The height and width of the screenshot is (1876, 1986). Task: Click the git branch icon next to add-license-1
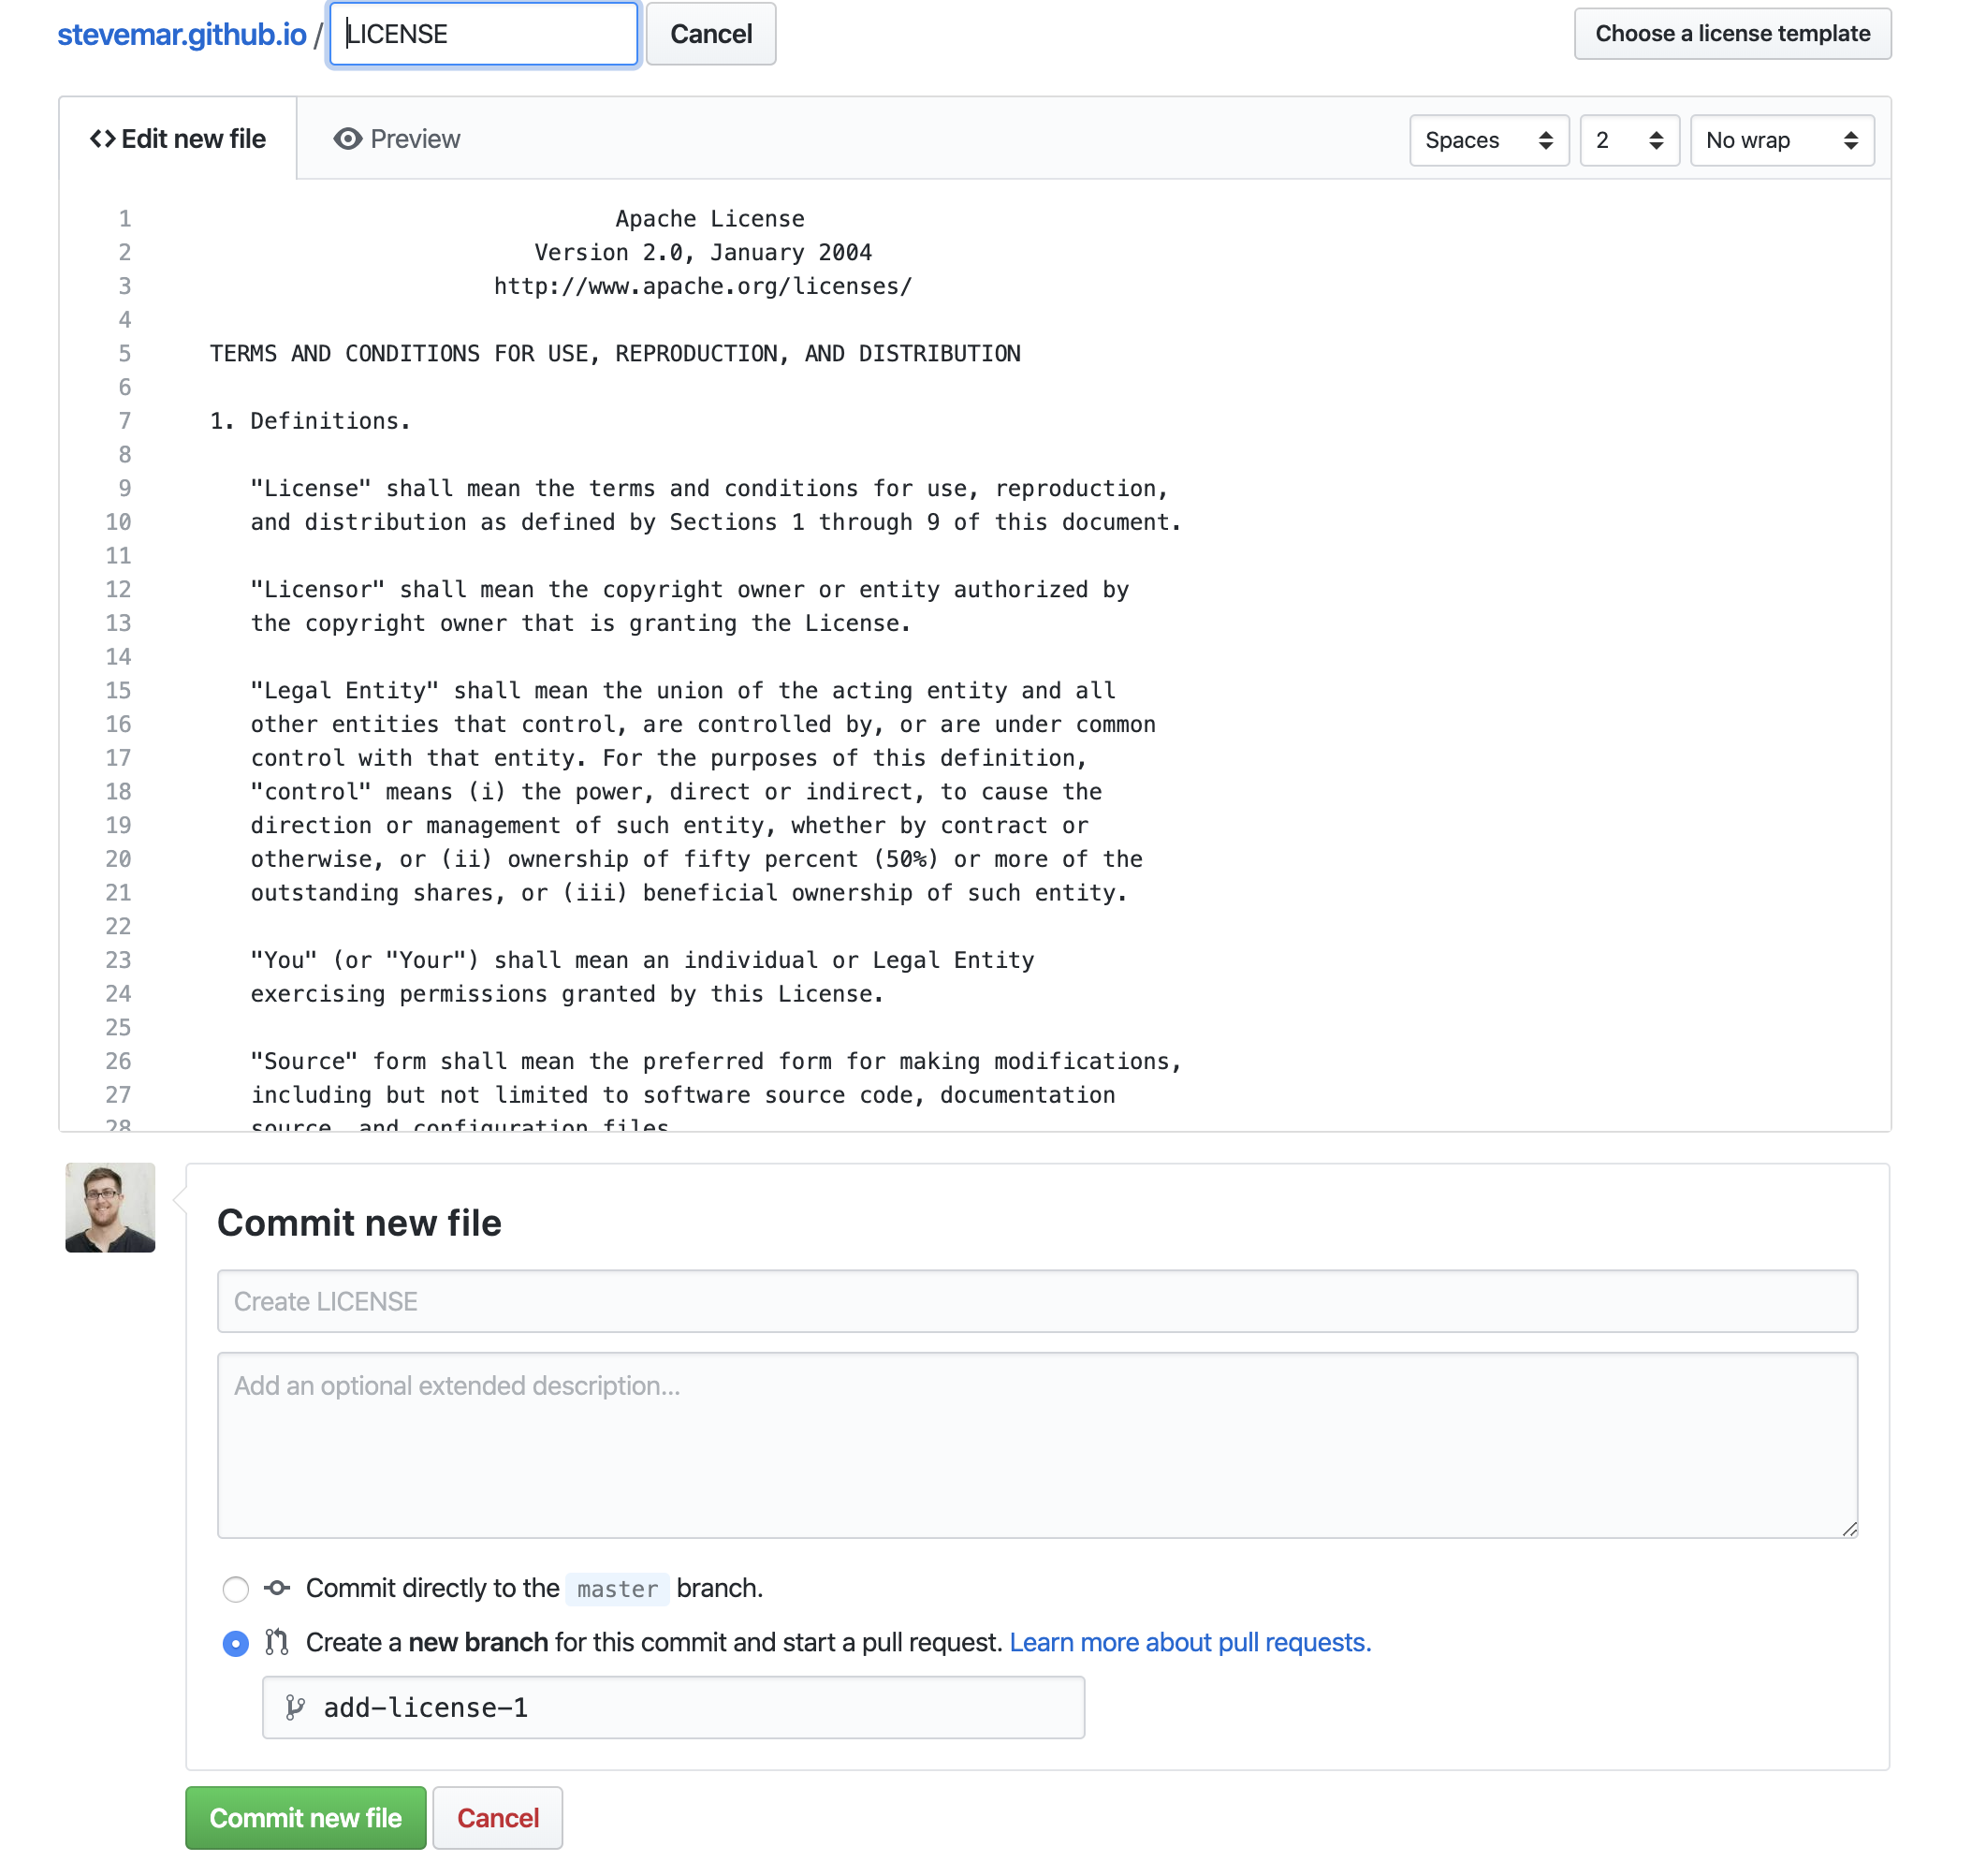pyautogui.click(x=294, y=1707)
